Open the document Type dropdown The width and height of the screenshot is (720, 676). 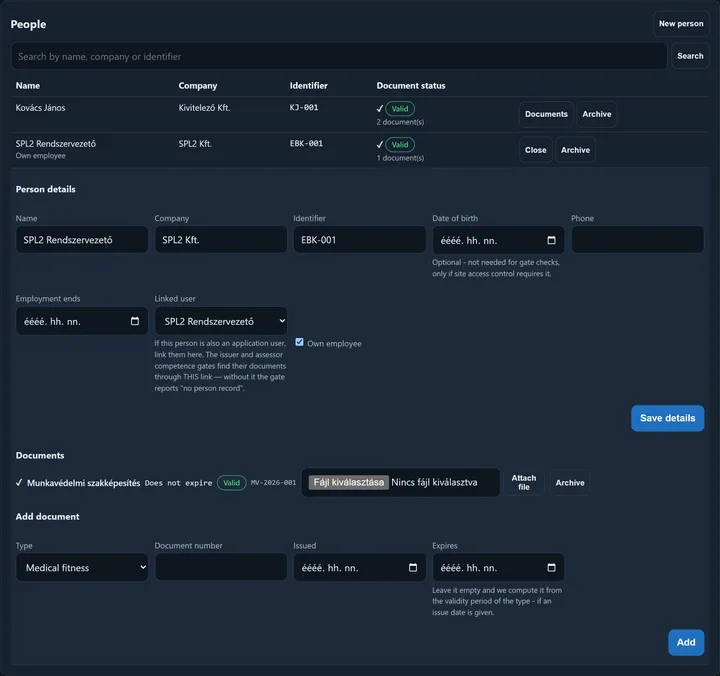(82, 568)
